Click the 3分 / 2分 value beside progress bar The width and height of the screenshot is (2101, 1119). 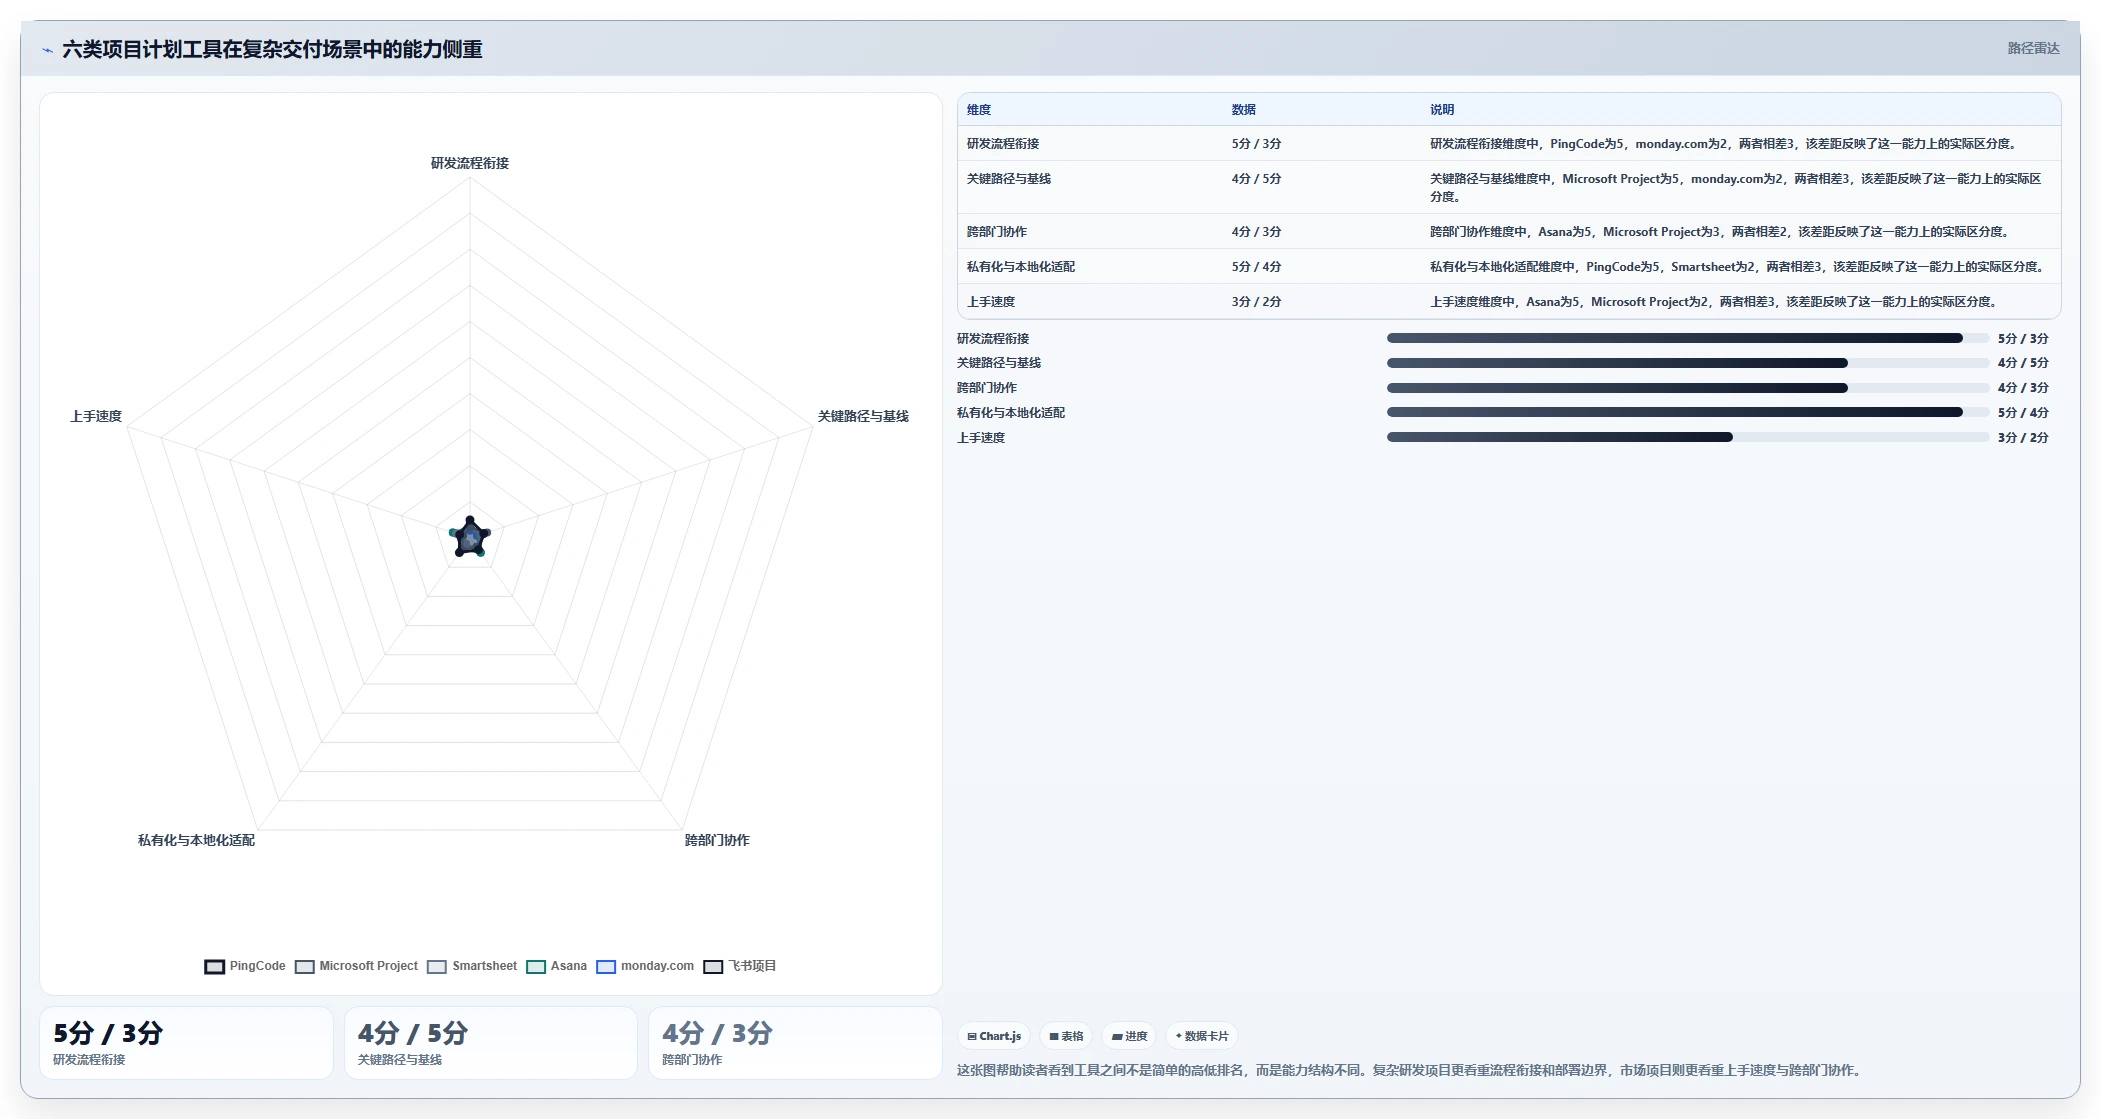[x=2023, y=438]
